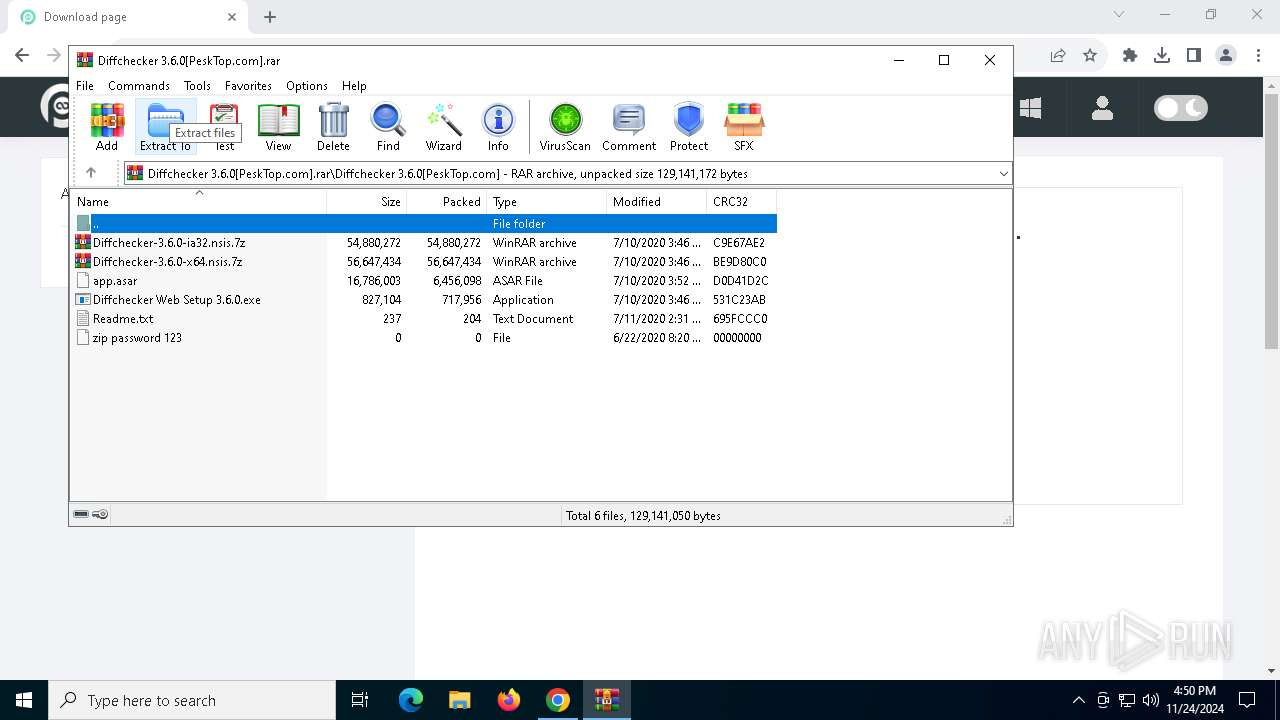The width and height of the screenshot is (1280, 720).
Task: Click the website user account icon
Action: (x=1102, y=107)
